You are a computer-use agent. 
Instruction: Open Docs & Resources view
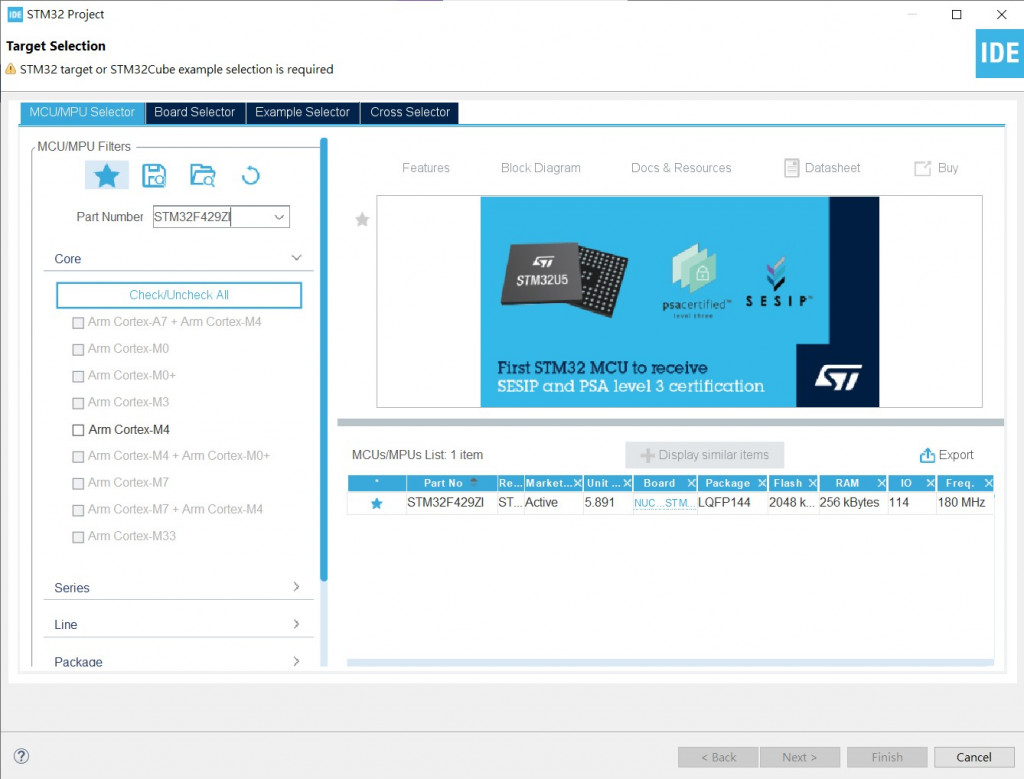tap(681, 168)
